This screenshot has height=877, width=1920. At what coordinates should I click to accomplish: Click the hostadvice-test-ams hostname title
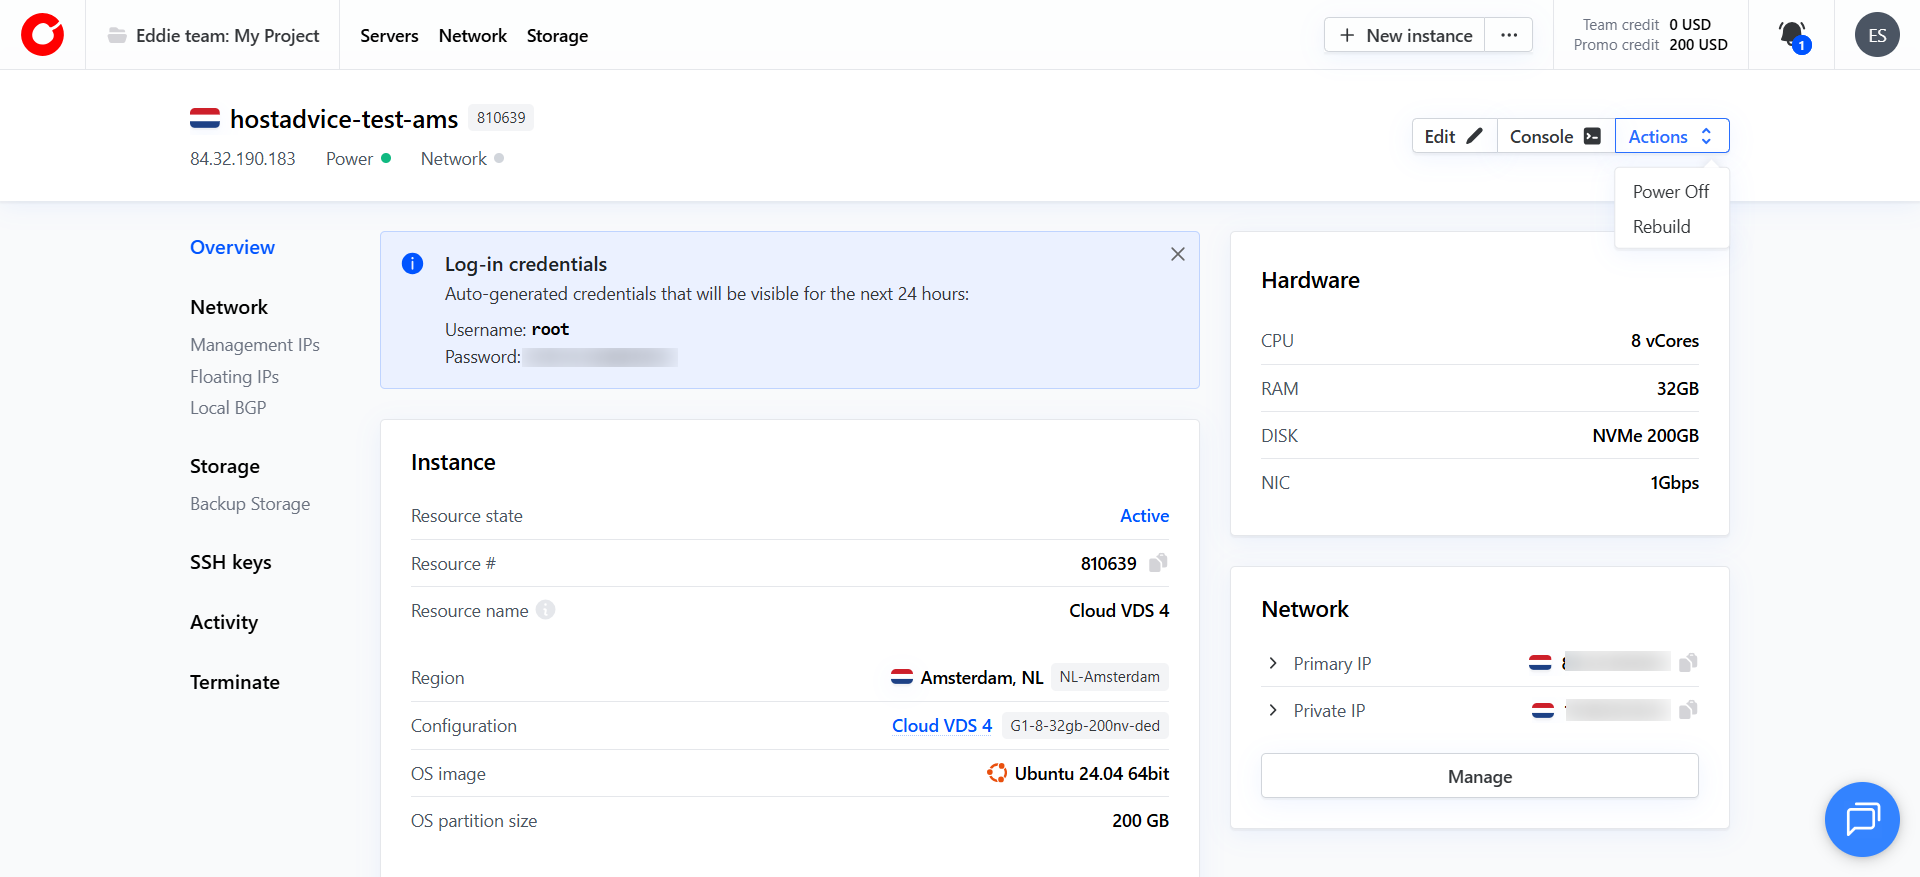[x=344, y=119]
